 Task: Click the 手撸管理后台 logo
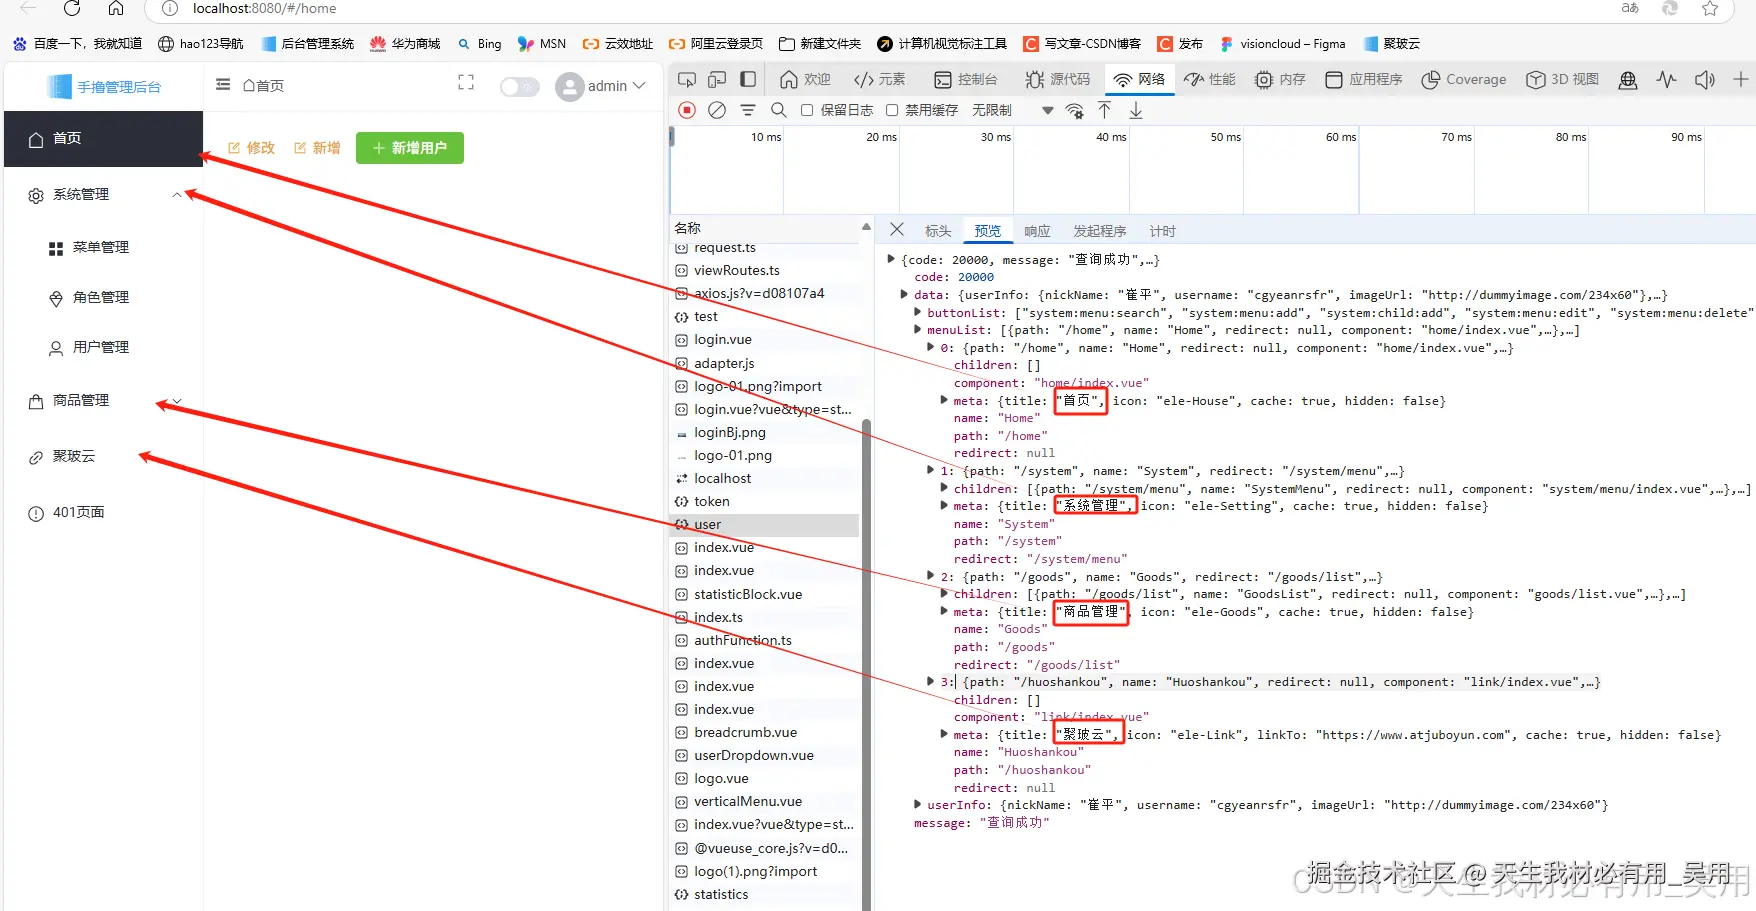pyautogui.click(x=104, y=87)
